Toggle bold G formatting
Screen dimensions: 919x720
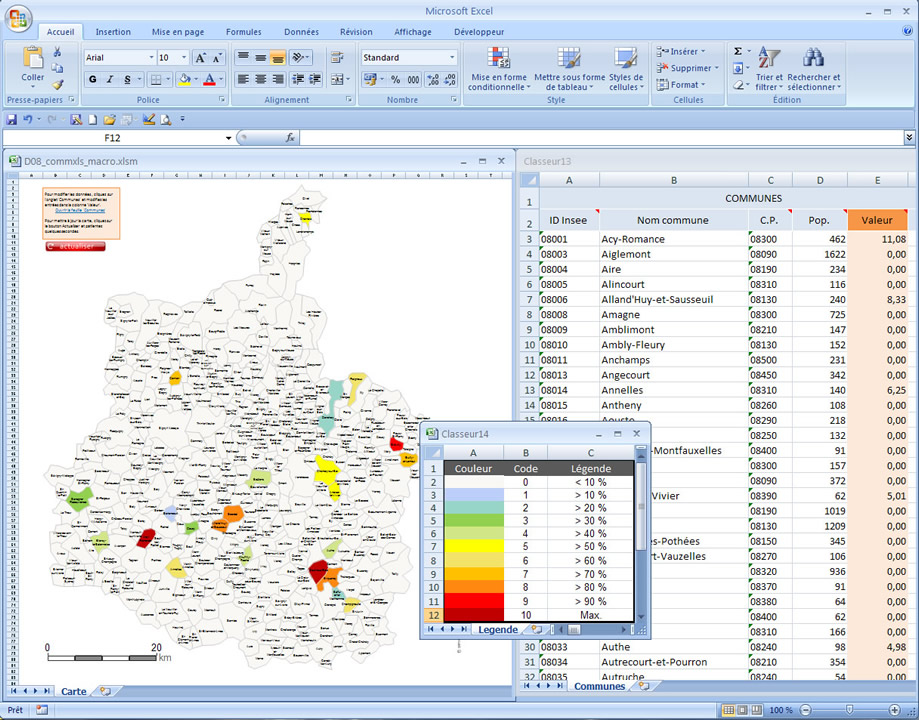pyautogui.click(x=93, y=79)
